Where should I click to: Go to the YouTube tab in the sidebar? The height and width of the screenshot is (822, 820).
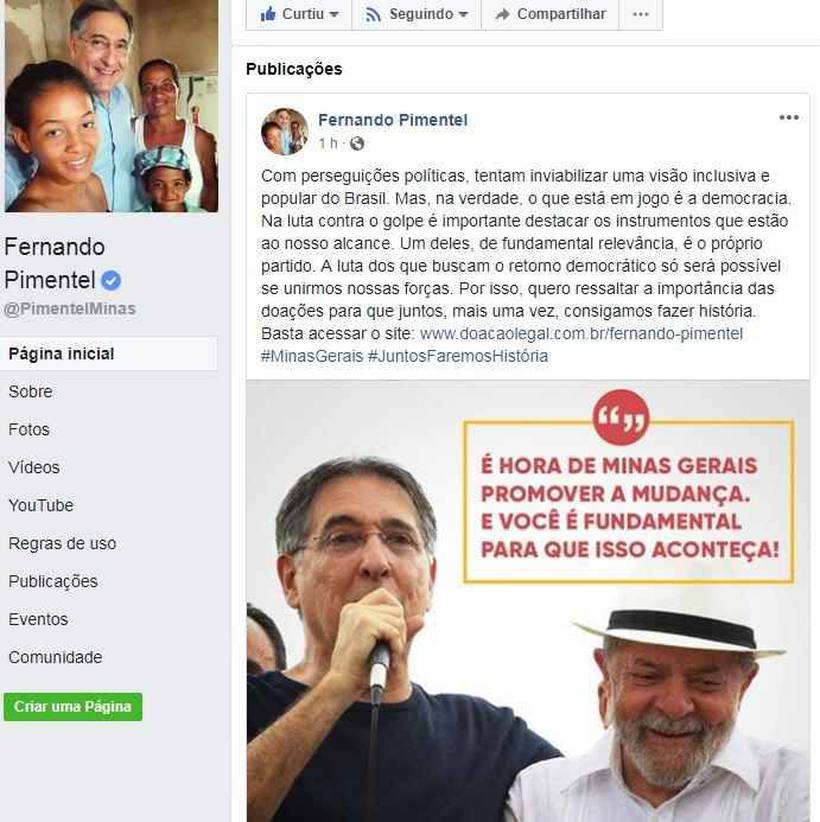point(41,505)
